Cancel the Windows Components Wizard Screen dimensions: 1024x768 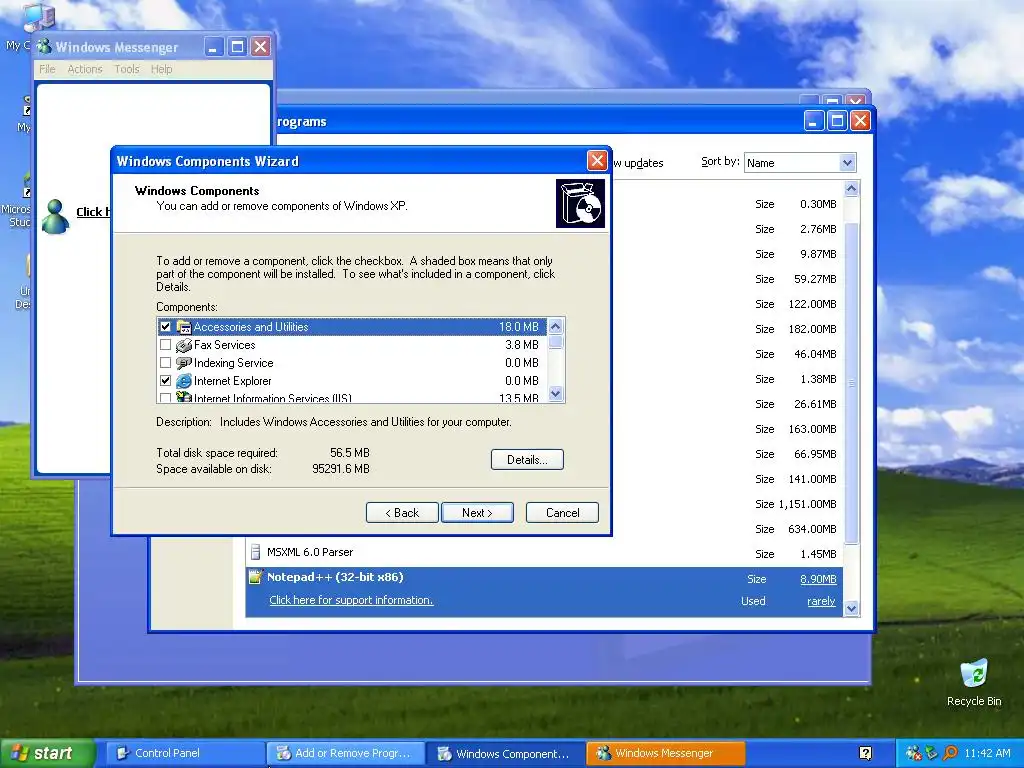(x=562, y=513)
